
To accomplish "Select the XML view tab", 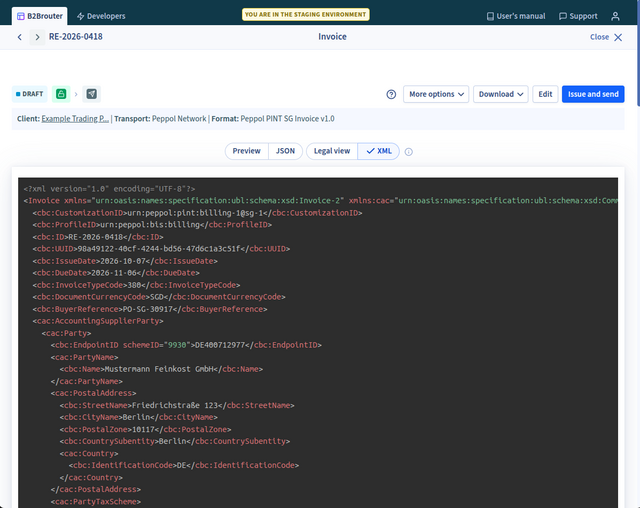I will coord(379,151).
